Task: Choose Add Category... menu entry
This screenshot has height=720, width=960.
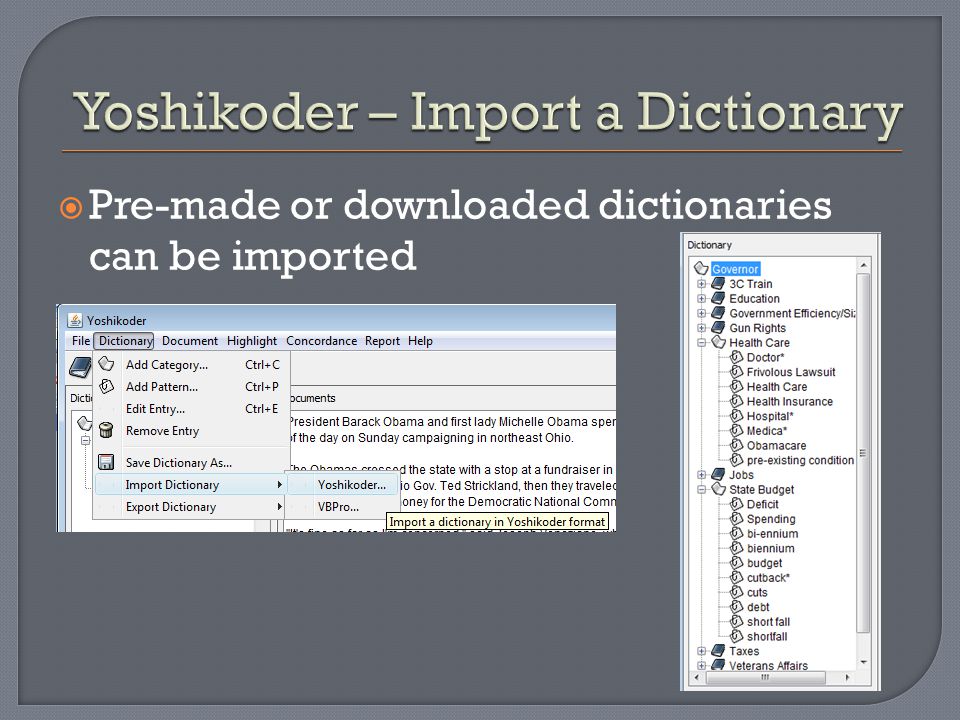Action: (x=192, y=365)
